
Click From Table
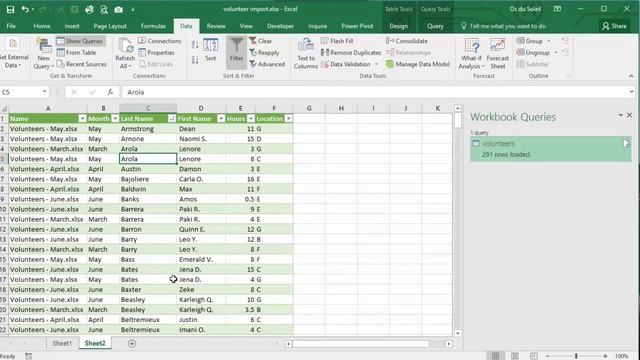click(76, 53)
